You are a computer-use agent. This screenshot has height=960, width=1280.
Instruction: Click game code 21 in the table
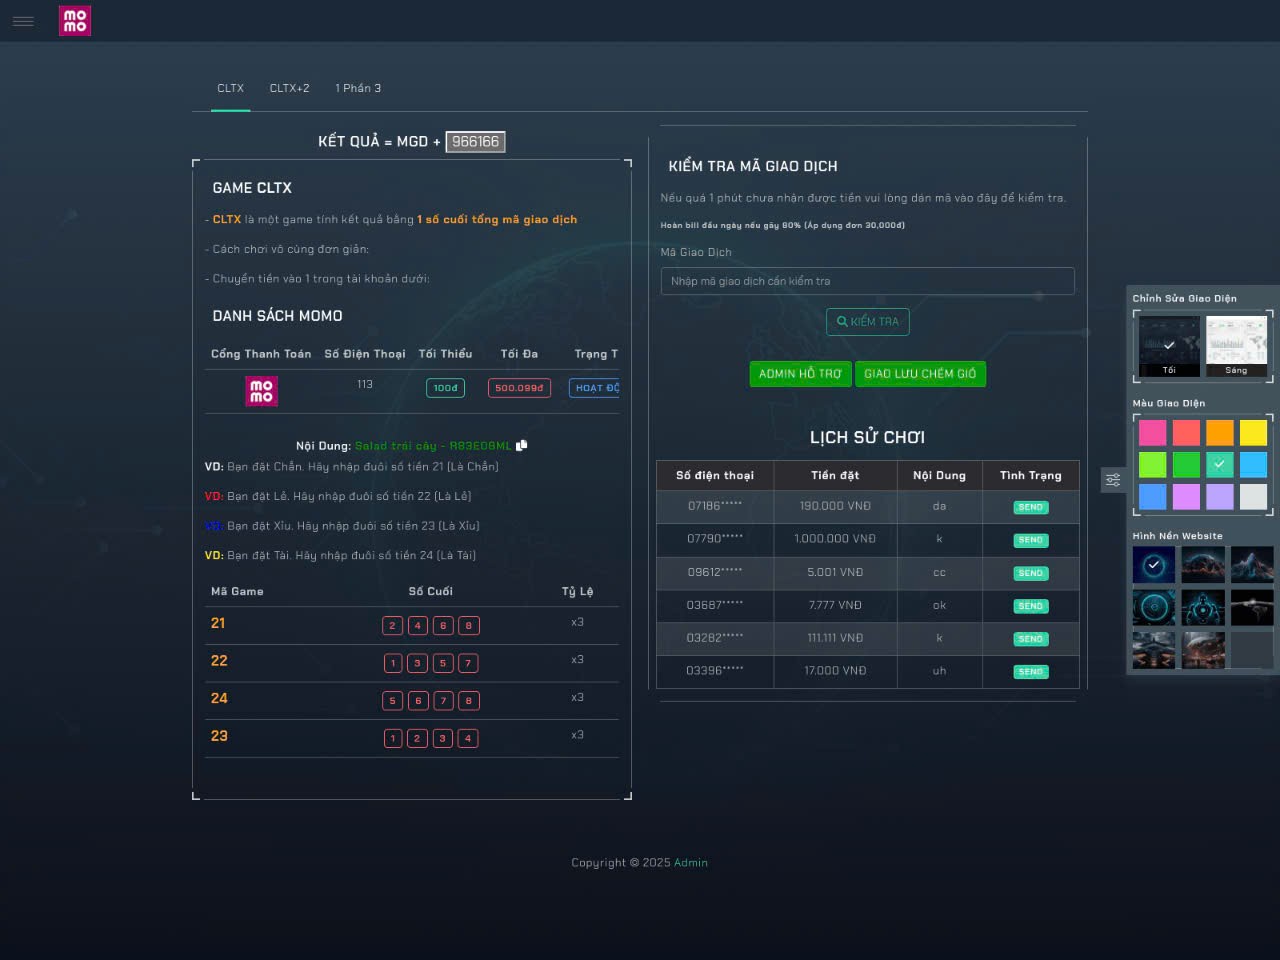[218, 623]
